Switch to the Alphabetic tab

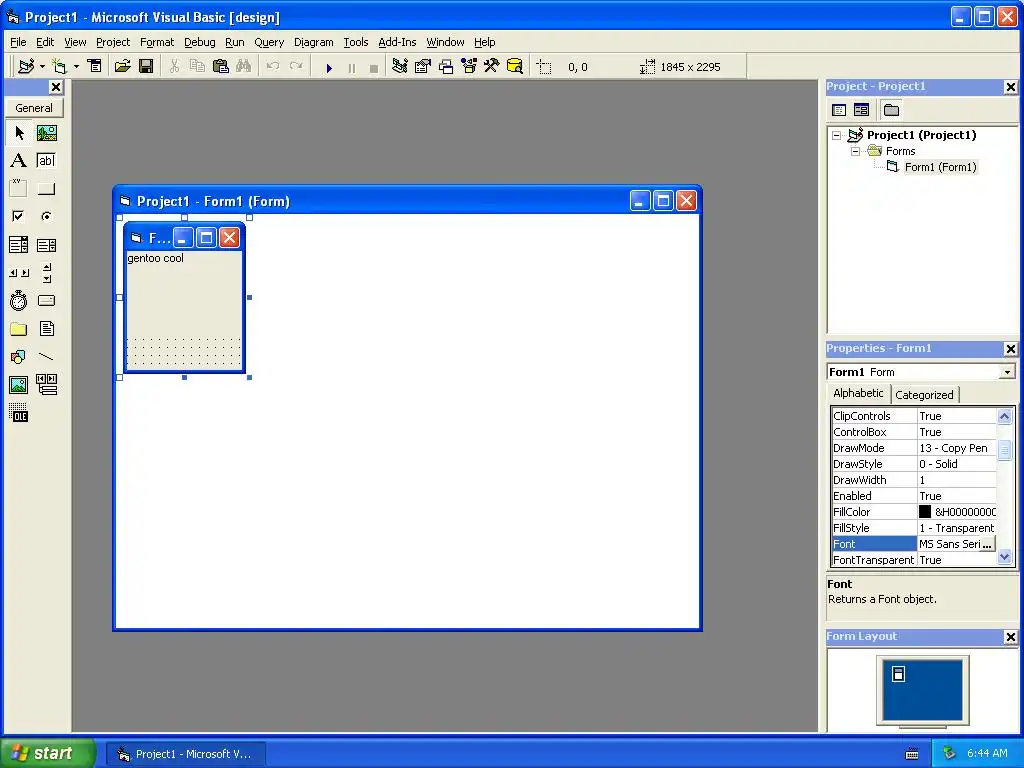tap(857, 393)
